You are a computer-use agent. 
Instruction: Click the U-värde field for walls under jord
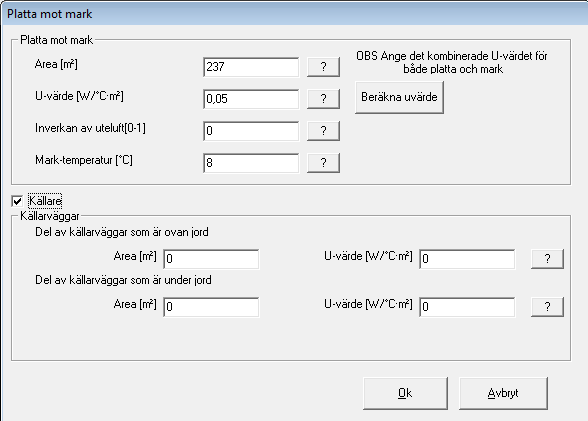[x=467, y=307]
